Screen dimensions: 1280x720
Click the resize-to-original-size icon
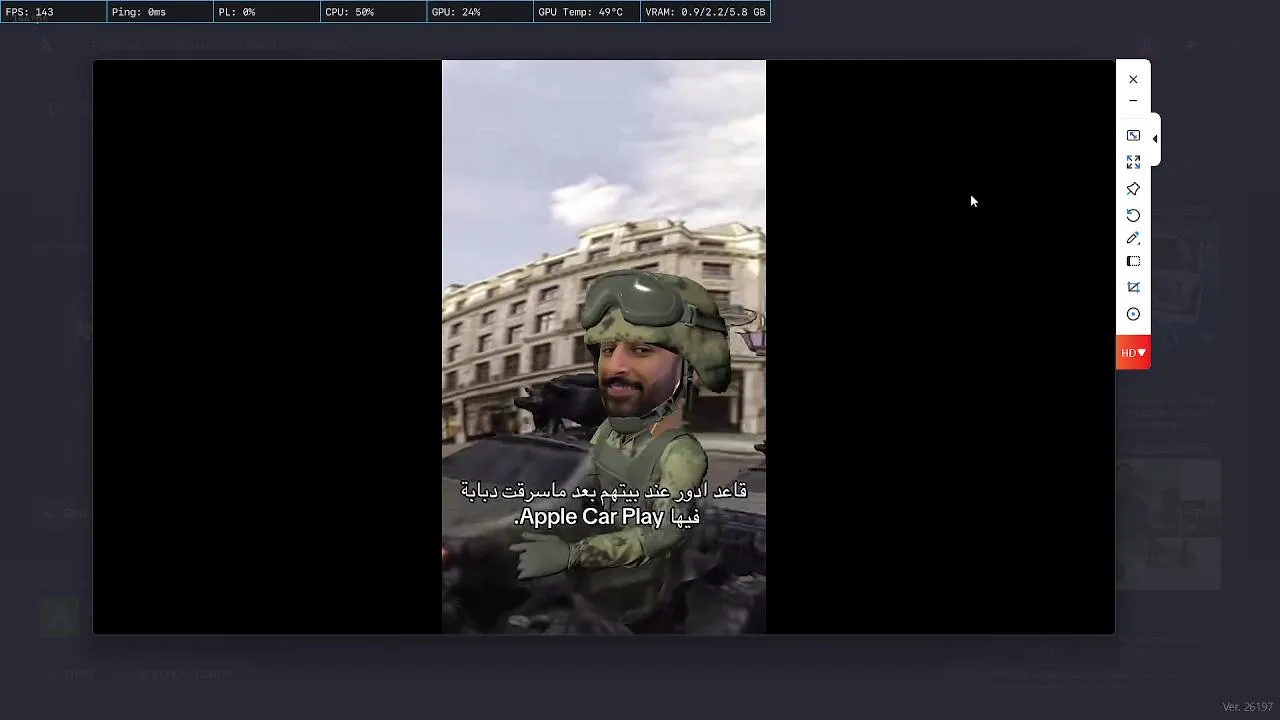(1133, 135)
